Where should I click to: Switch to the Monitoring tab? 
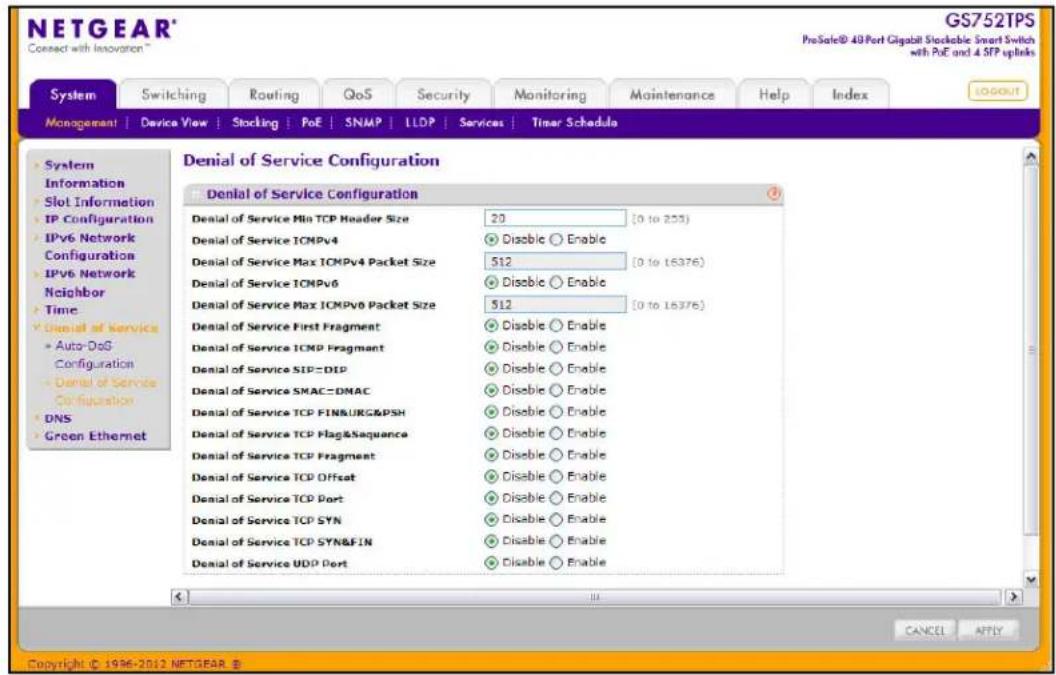click(550, 95)
